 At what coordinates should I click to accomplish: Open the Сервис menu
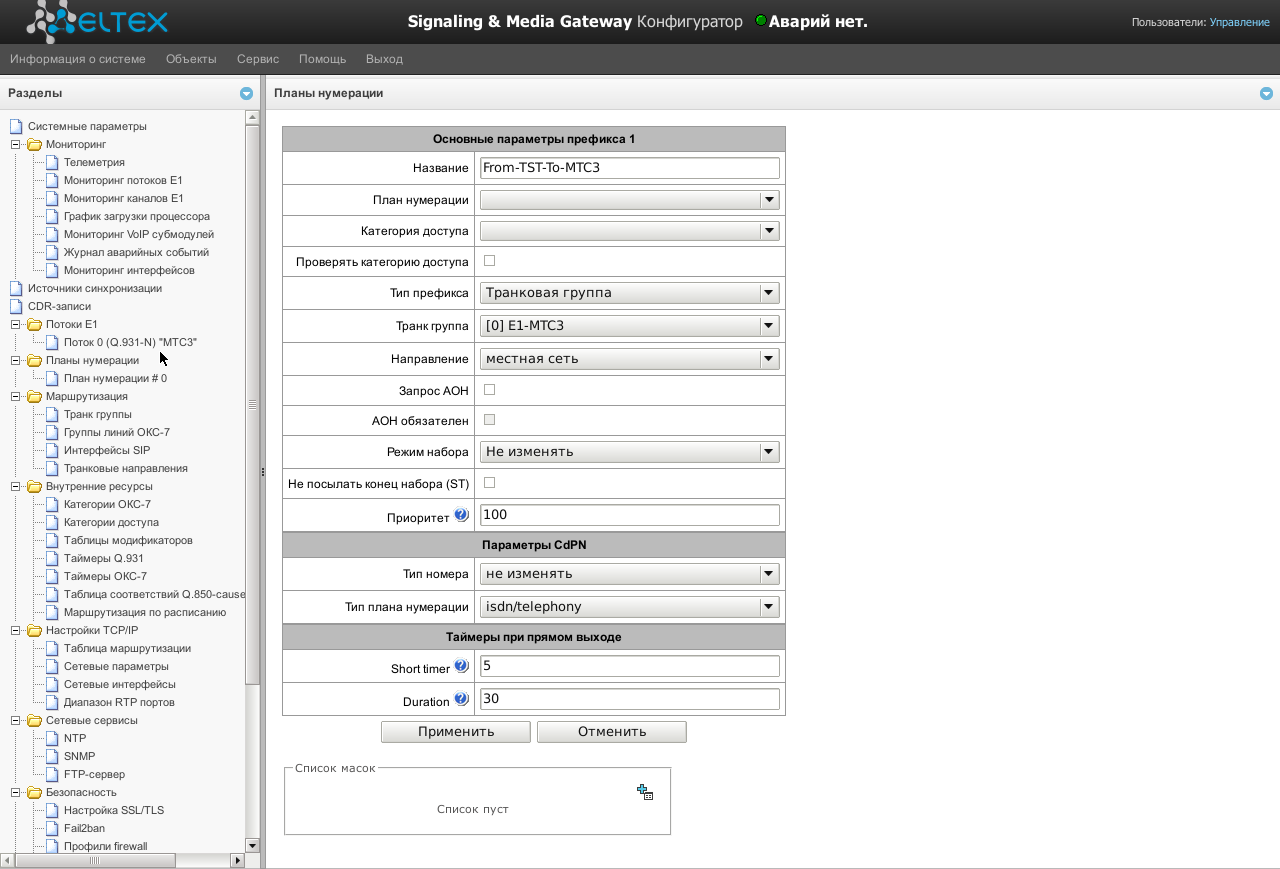[x=258, y=59]
